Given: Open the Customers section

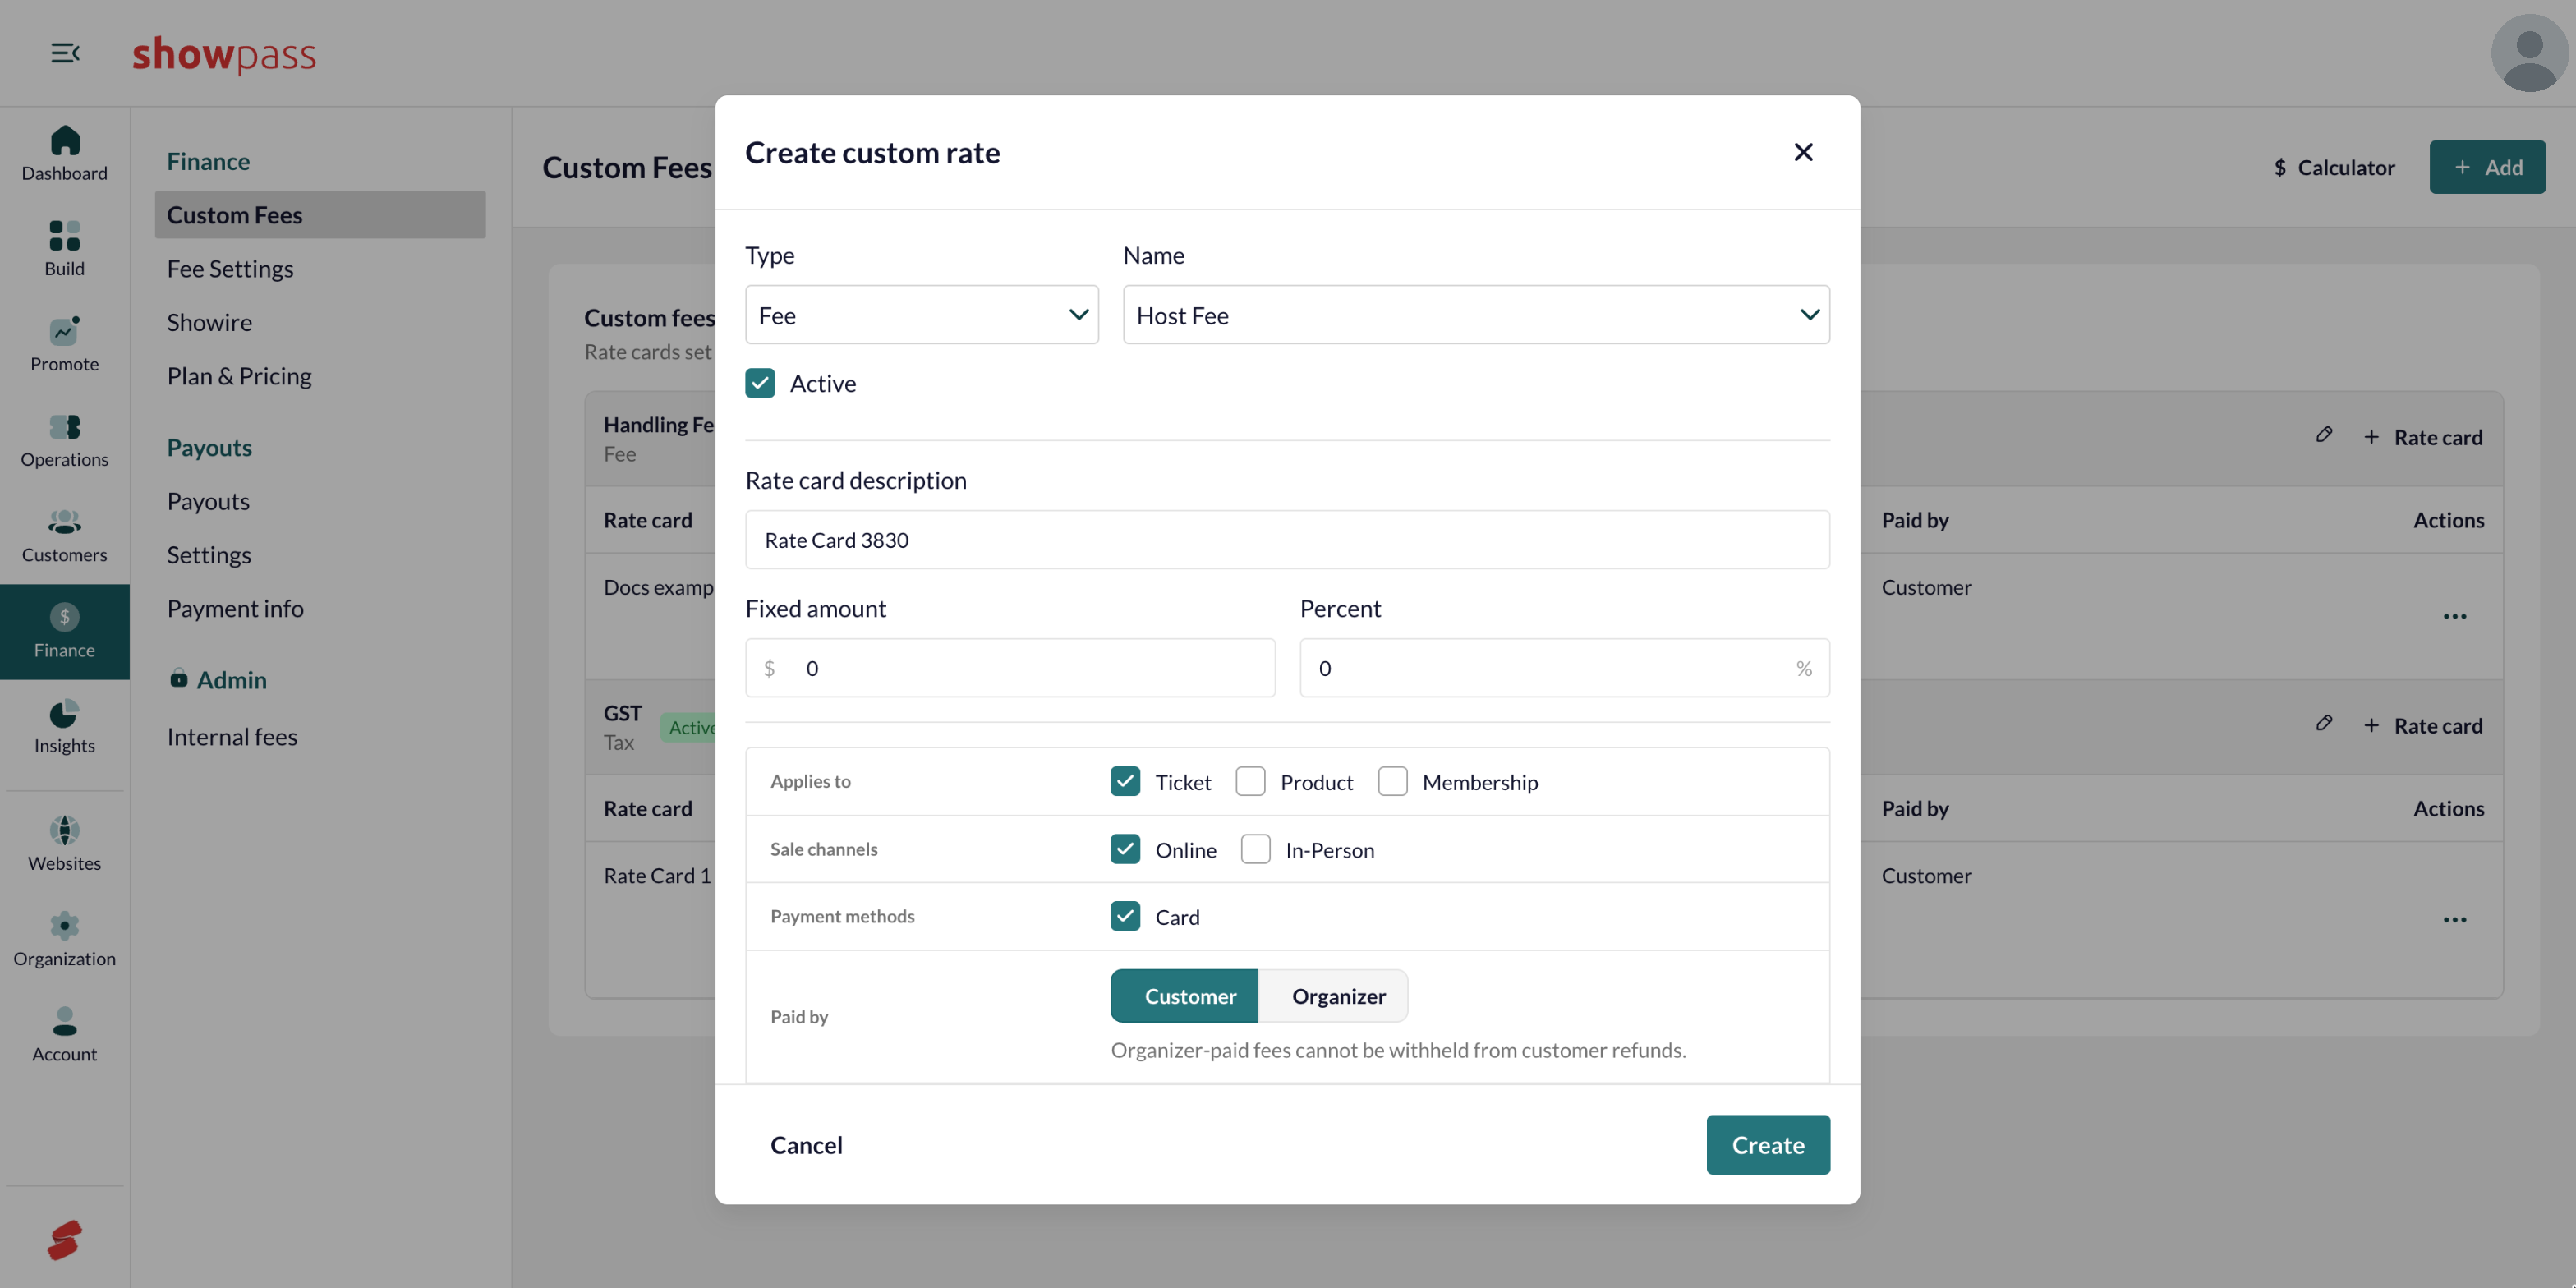Looking at the screenshot, I should pos(64,536).
